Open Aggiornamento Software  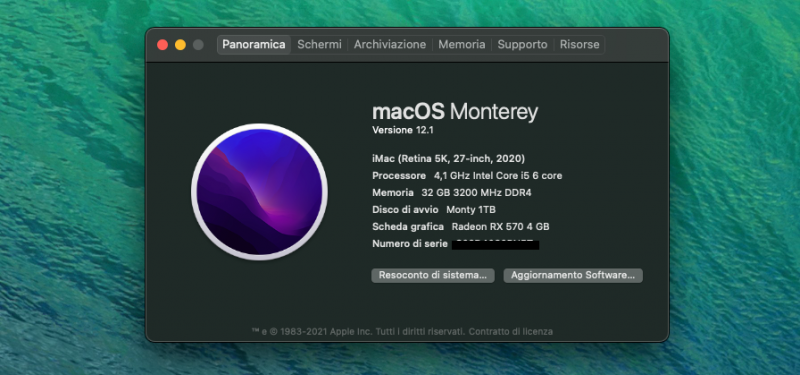click(573, 276)
